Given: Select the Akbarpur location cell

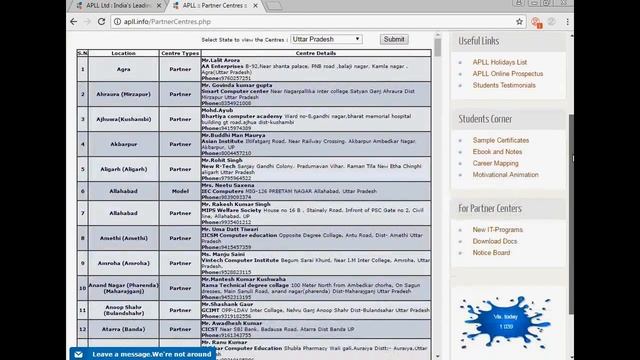Looking at the screenshot, I should pos(123,144).
